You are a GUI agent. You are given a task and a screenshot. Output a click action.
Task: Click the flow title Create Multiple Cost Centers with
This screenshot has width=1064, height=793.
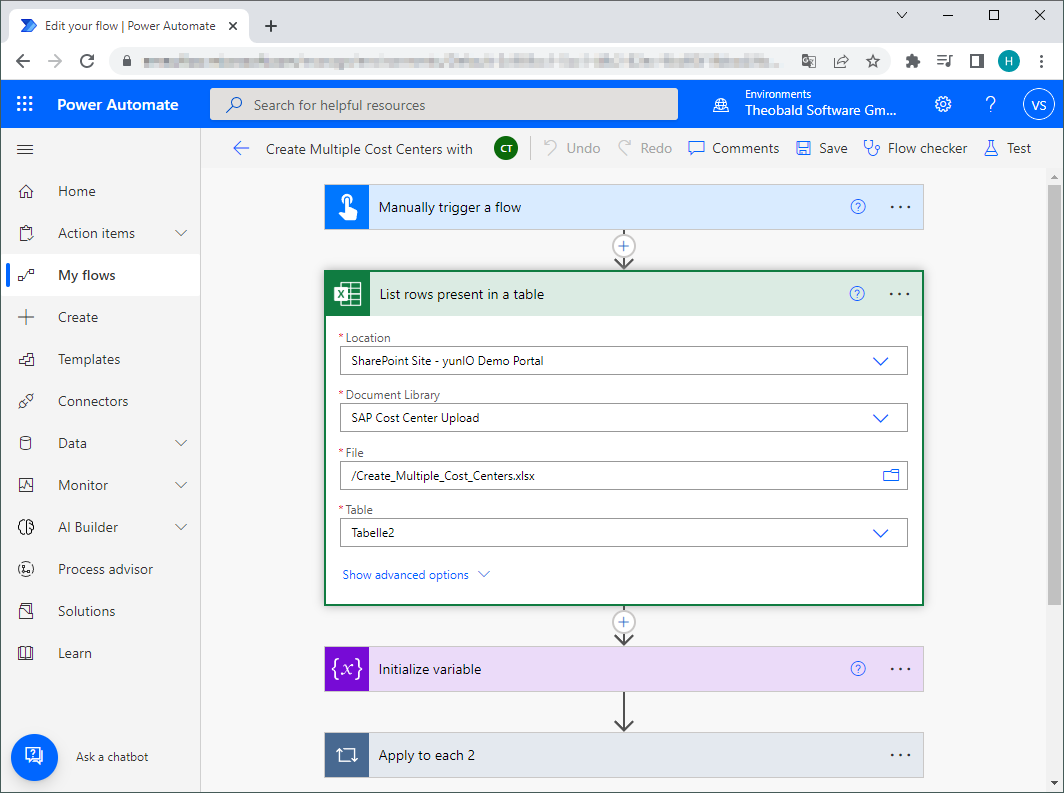pyautogui.click(x=369, y=149)
